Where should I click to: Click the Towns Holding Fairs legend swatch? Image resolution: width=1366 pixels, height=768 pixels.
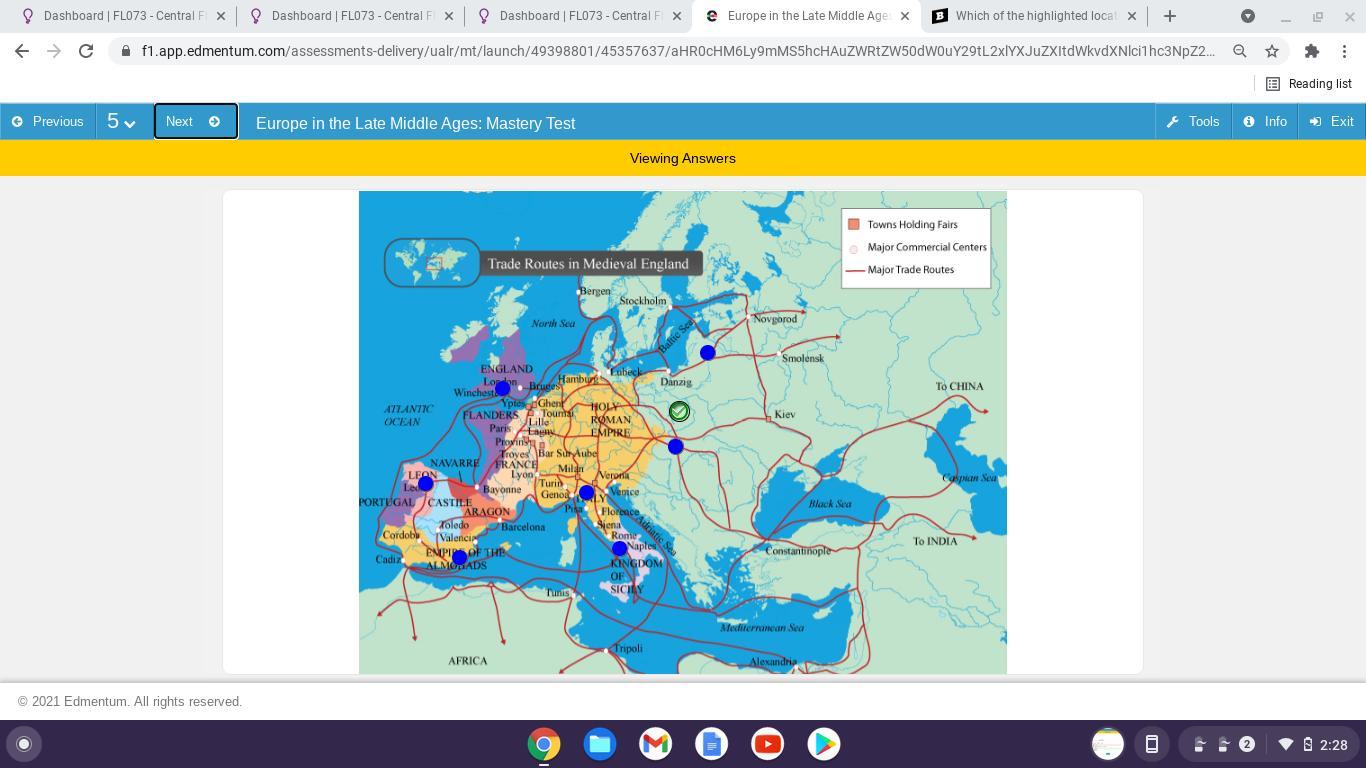pos(854,224)
